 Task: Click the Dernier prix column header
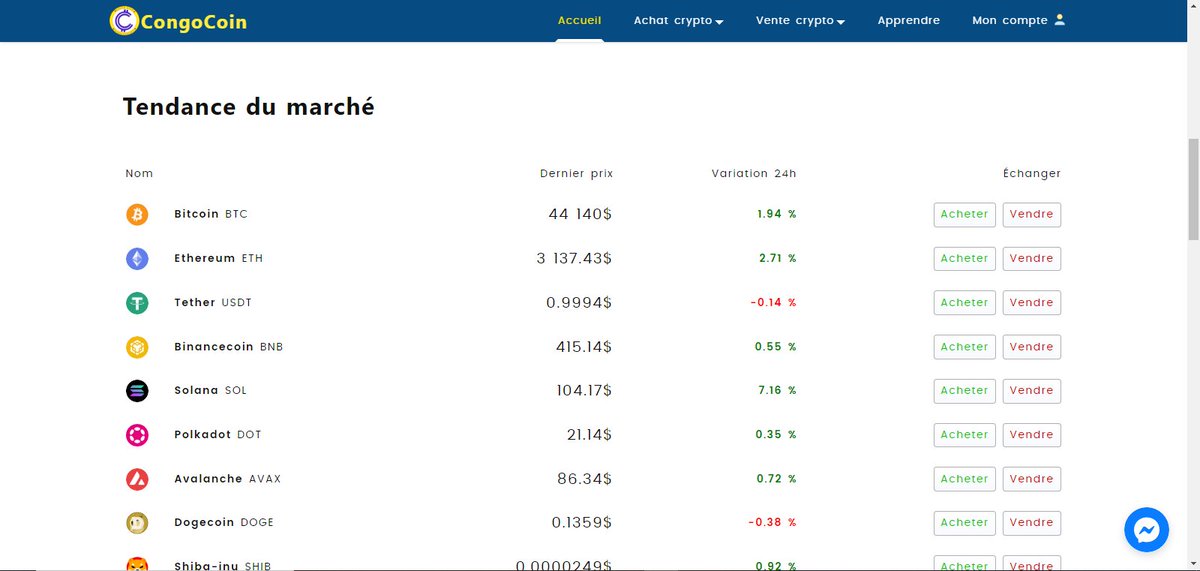[x=576, y=173]
